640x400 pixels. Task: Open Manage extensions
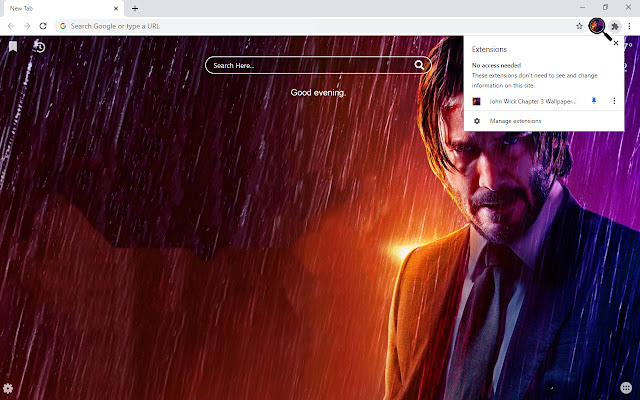[x=544, y=121]
